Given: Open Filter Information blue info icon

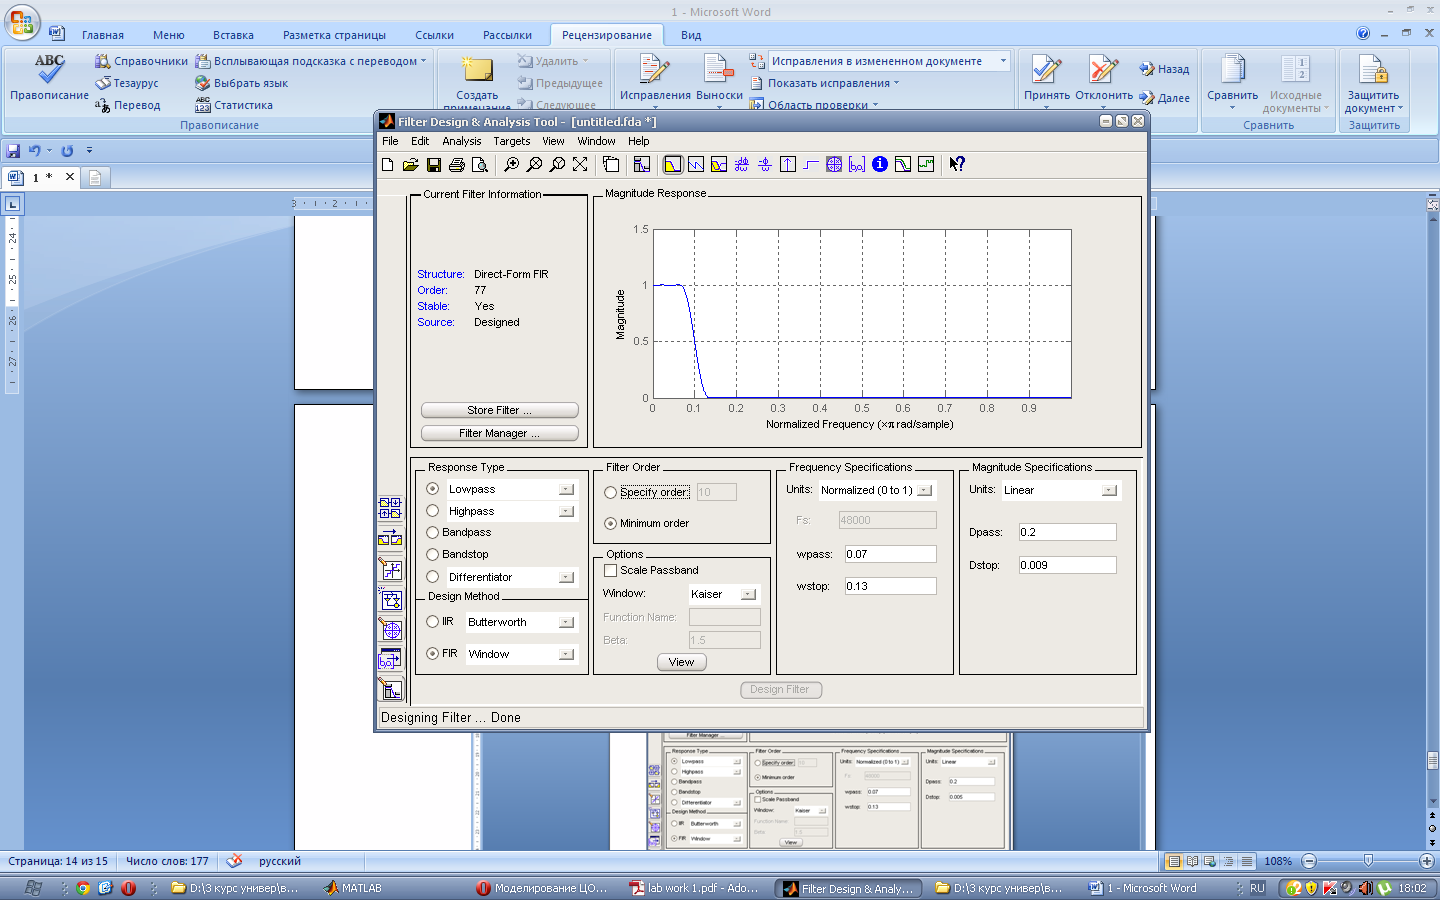Looking at the screenshot, I should [880, 164].
